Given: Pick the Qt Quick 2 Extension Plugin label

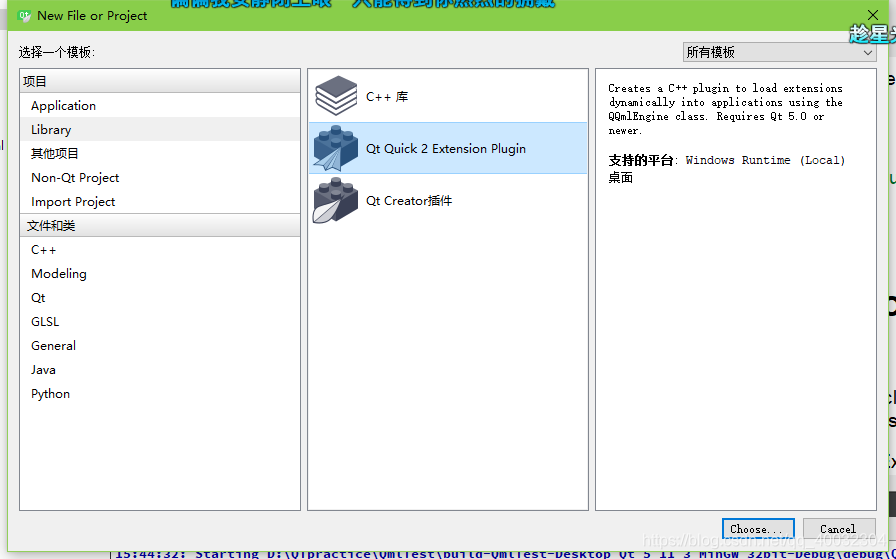Looking at the screenshot, I should pos(446,149).
